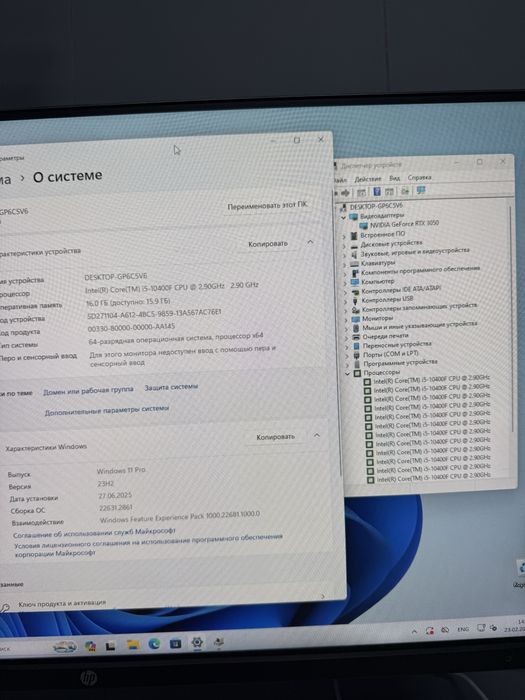Collapse the Характеристики устройства section chevron

coord(310,242)
